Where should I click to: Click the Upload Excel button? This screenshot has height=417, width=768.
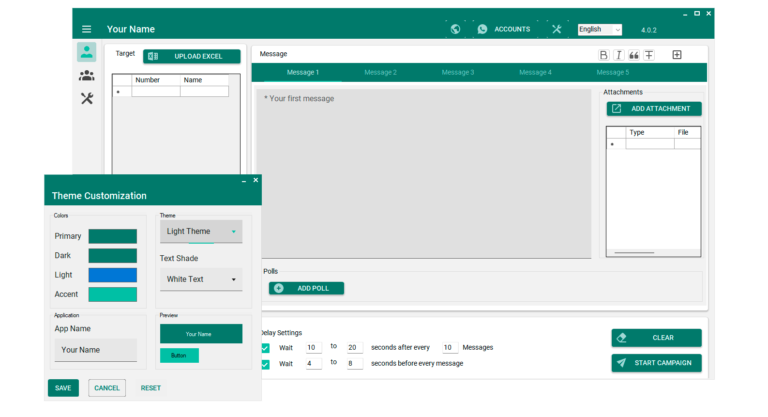coord(192,56)
